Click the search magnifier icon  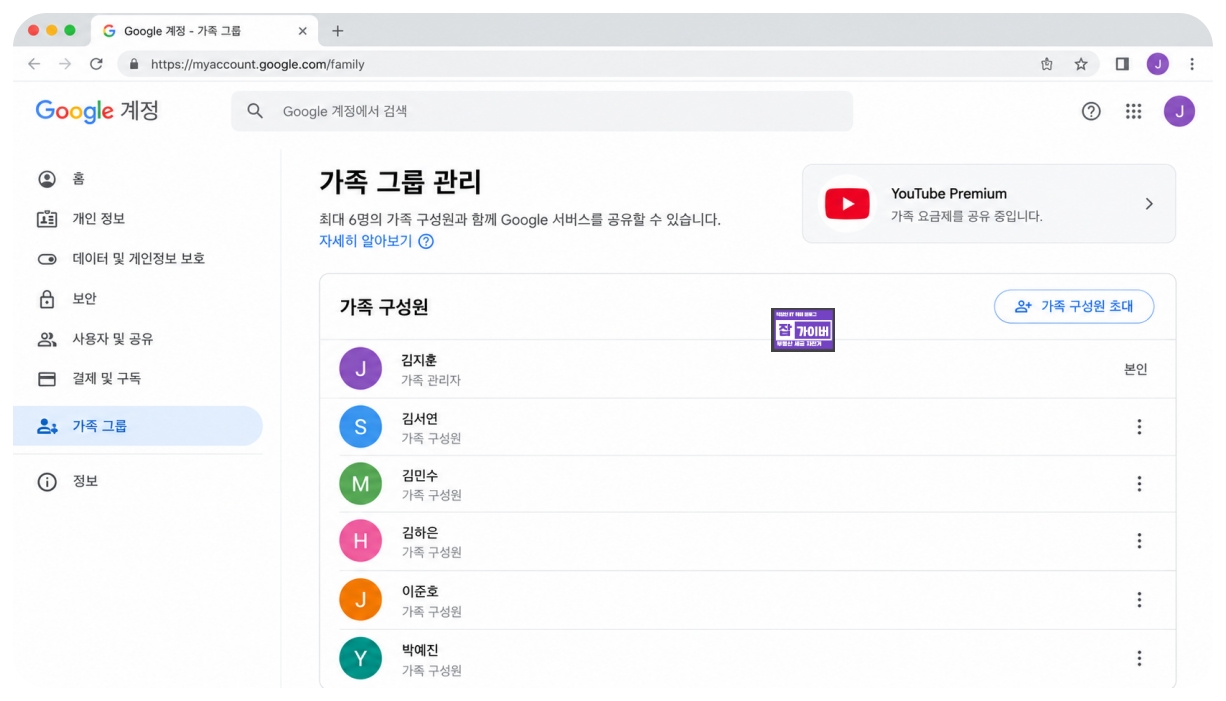(x=255, y=111)
